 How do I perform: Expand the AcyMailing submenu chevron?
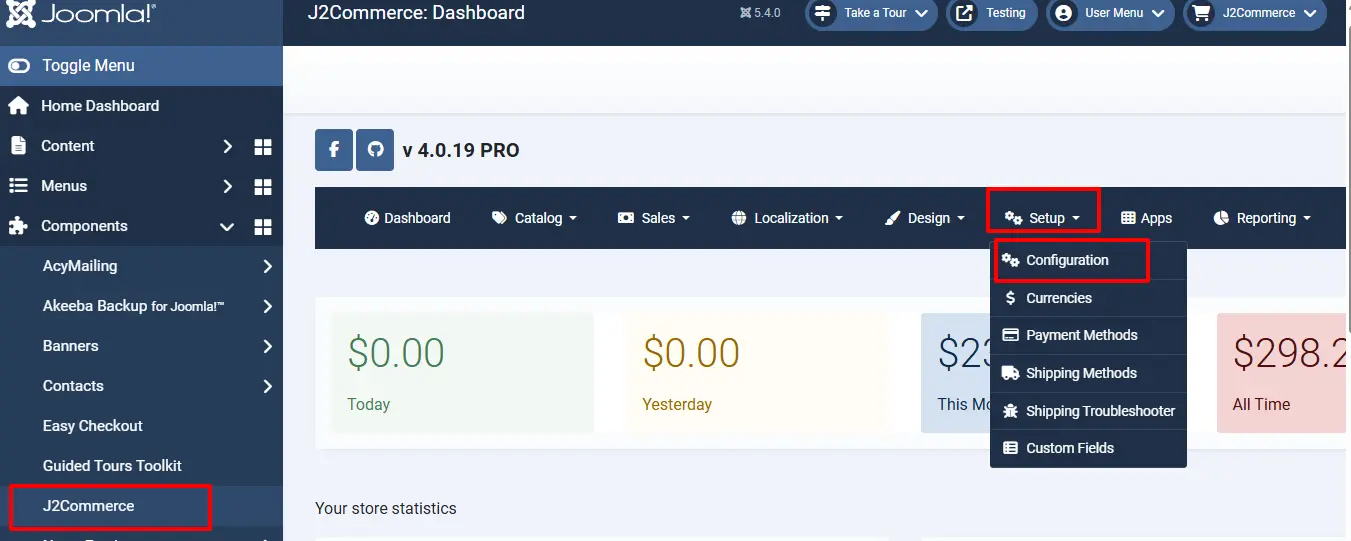coord(268,266)
